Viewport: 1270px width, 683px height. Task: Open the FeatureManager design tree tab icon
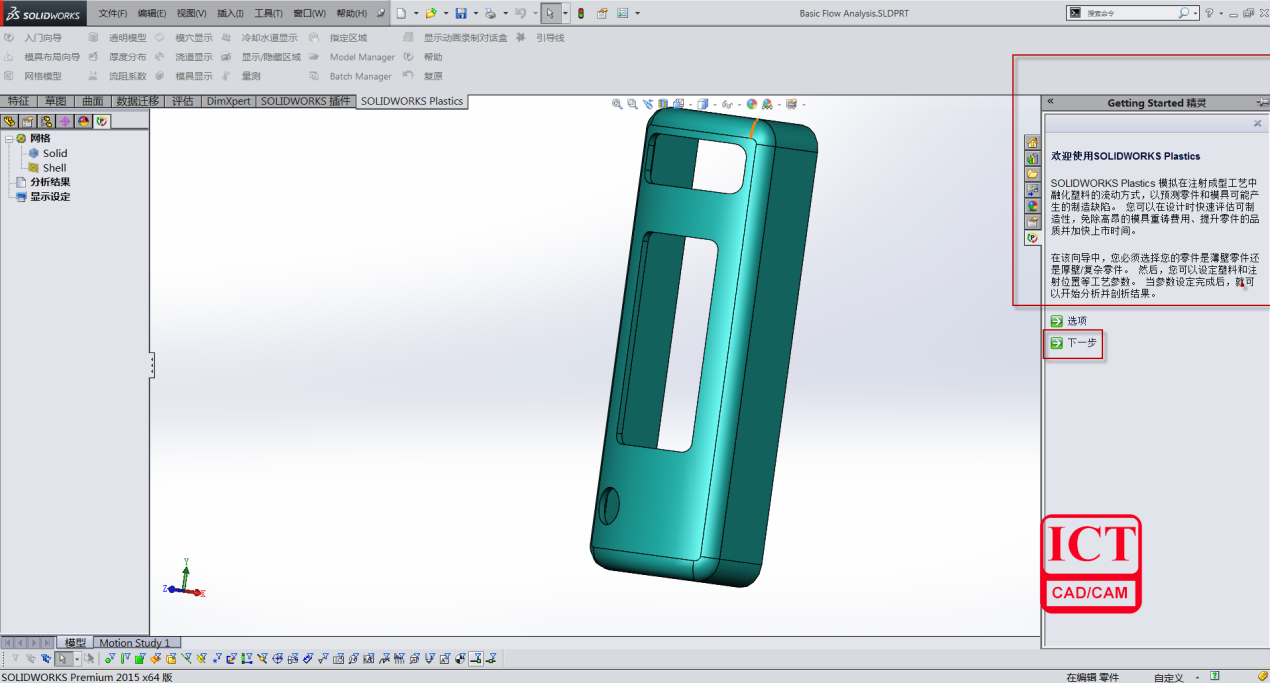tap(10, 121)
